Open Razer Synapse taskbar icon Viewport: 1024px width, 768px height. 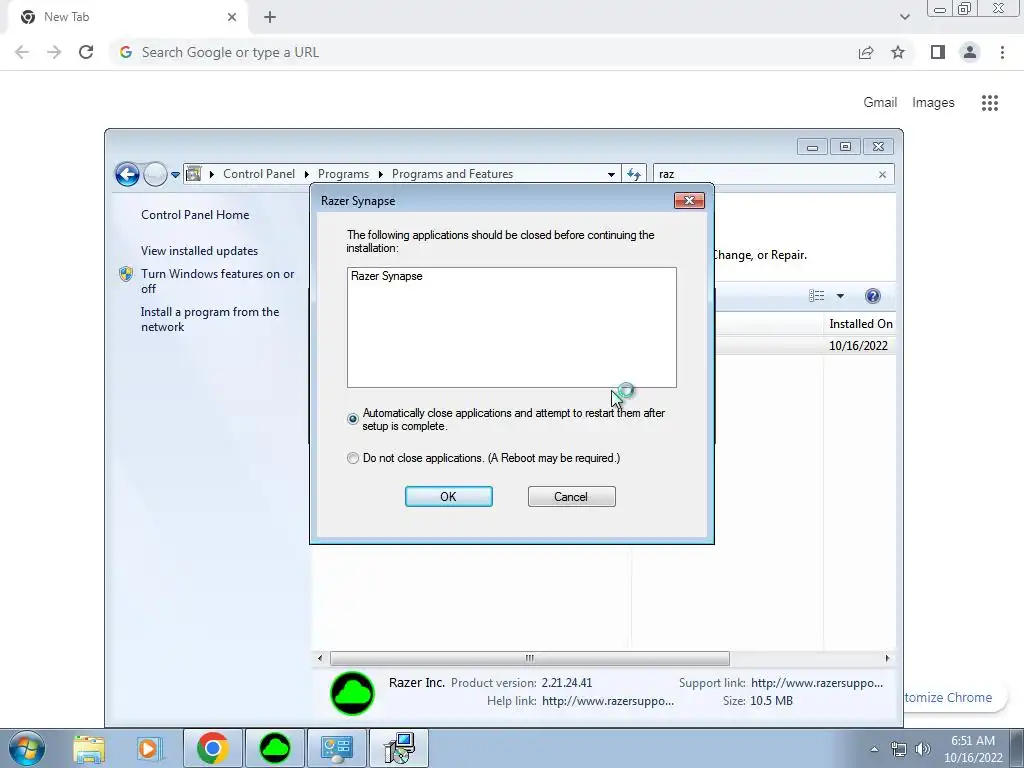275,748
